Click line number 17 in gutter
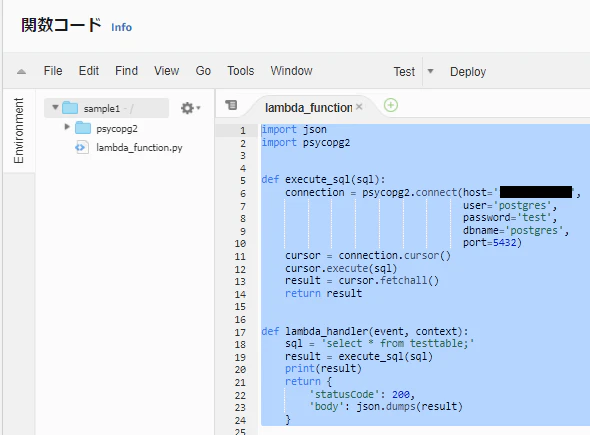590x435 pixels. click(x=240, y=333)
